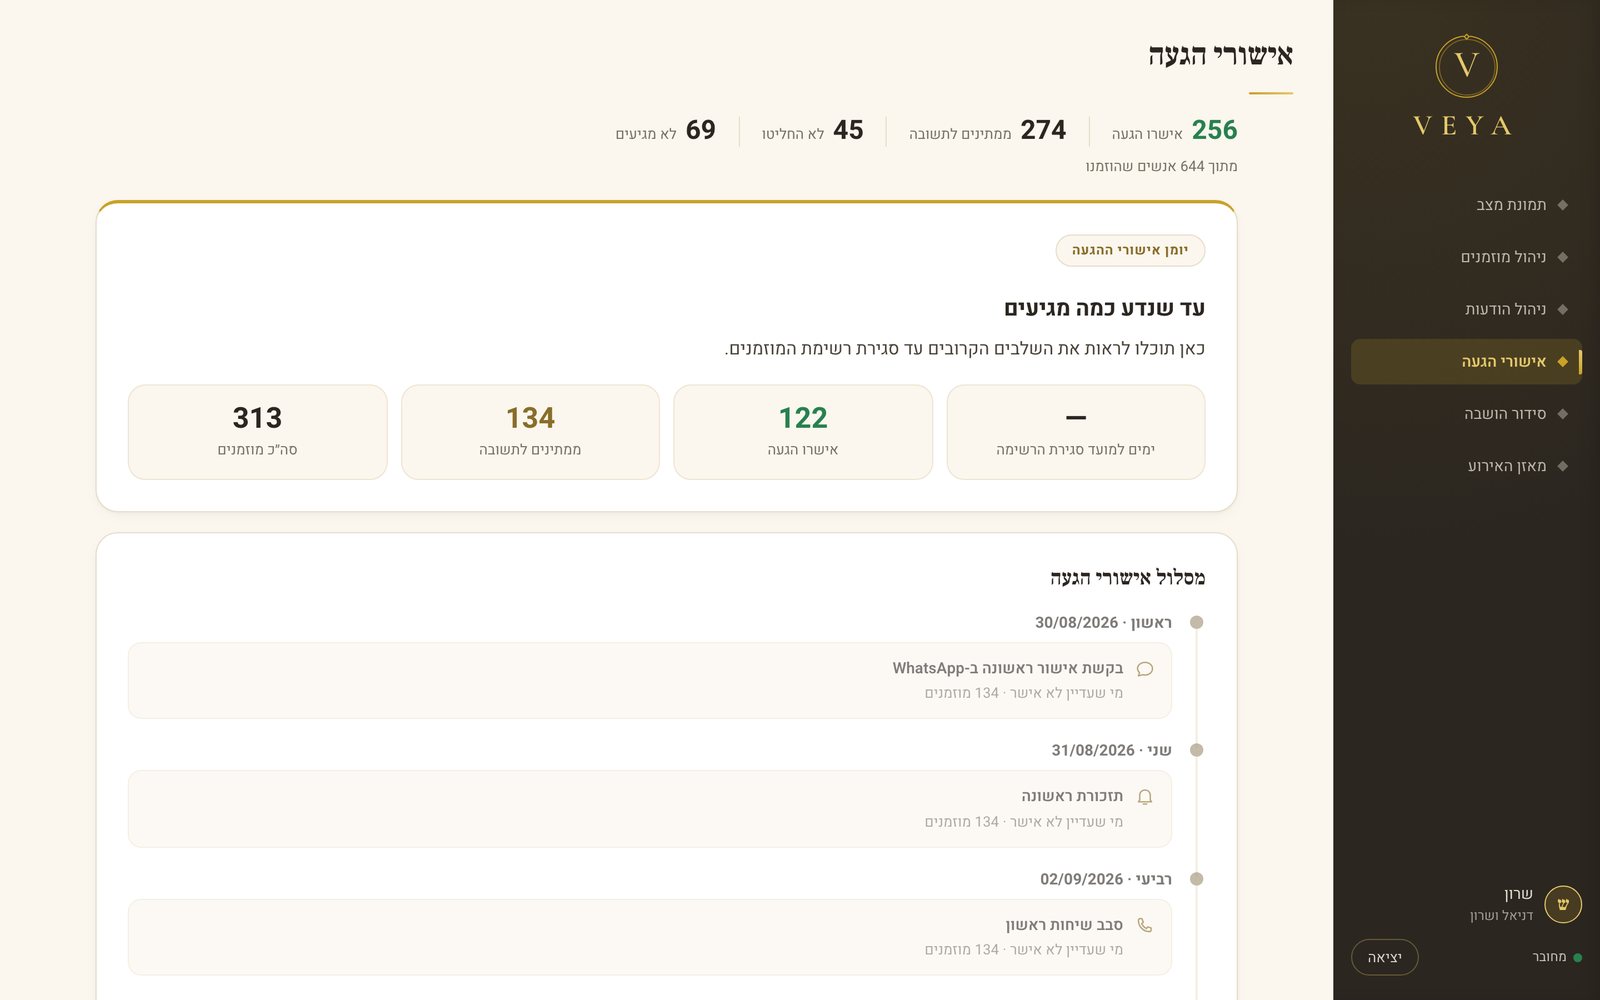Open ניהול מוזמנים in the sidebar
Screen dimensions: 1600x1000
[1466, 257]
